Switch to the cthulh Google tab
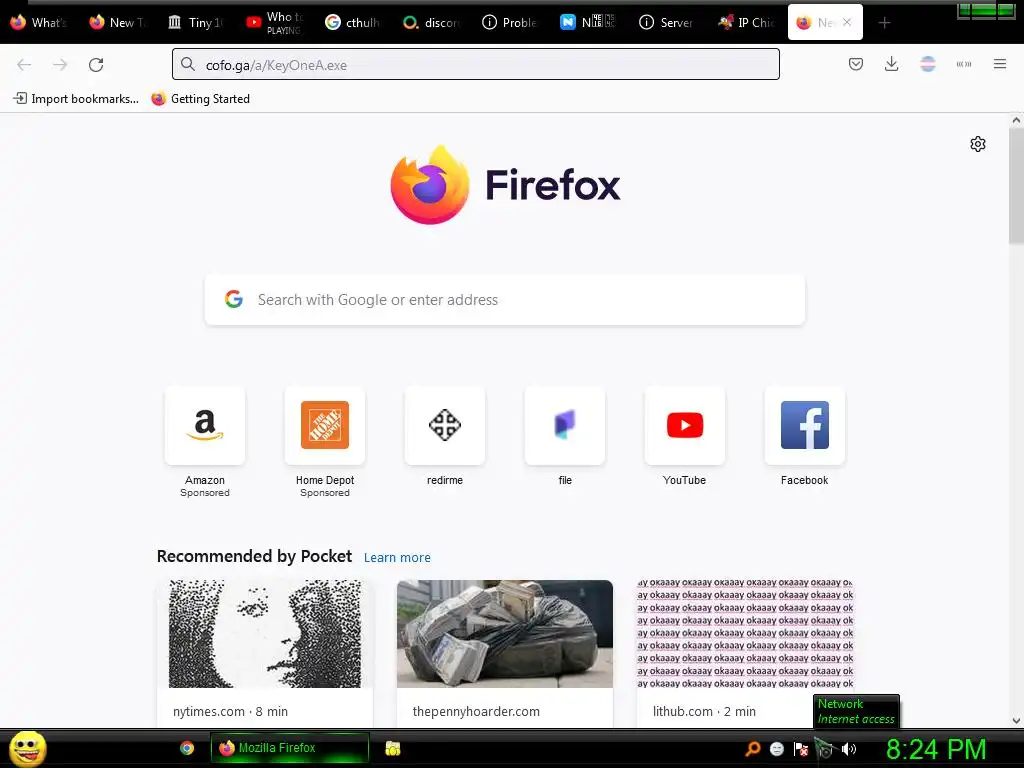This screenshot has height=768, width=1024. [x=353, y=23]
